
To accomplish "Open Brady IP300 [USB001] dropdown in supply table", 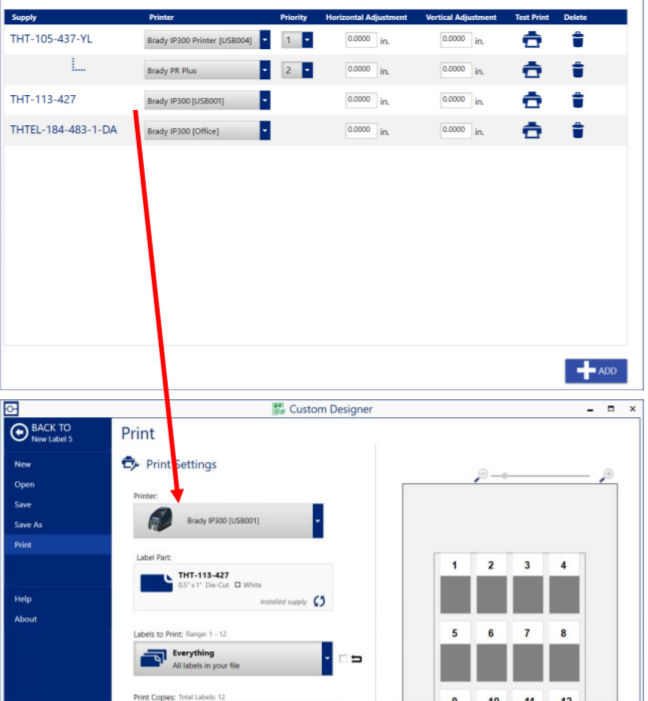I will point(265,100).
